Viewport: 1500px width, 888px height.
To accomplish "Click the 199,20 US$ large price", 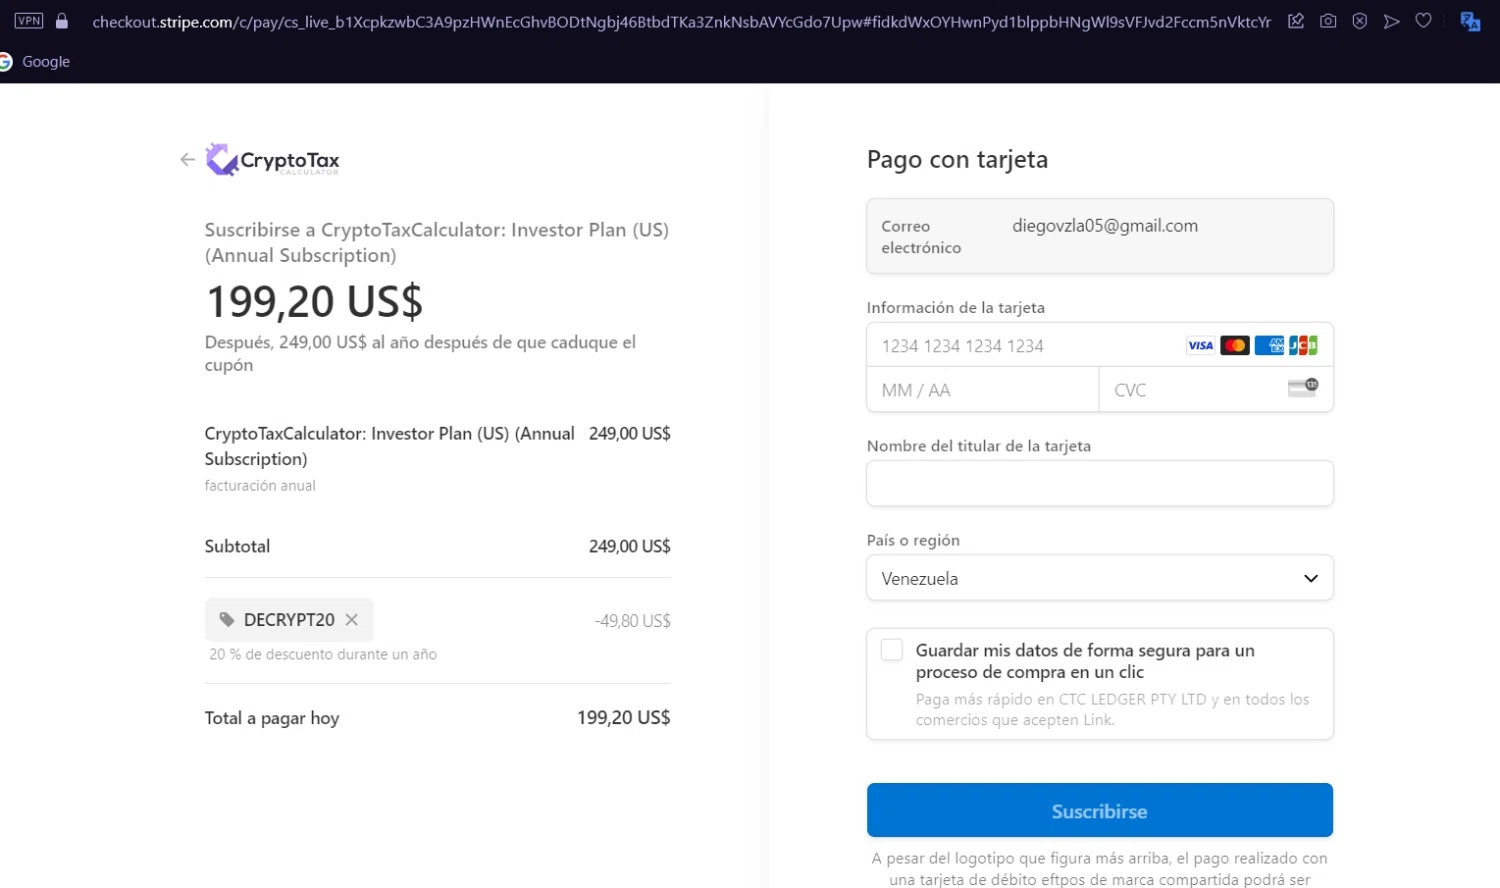I will pyautogui.click(x=314, y=301).
